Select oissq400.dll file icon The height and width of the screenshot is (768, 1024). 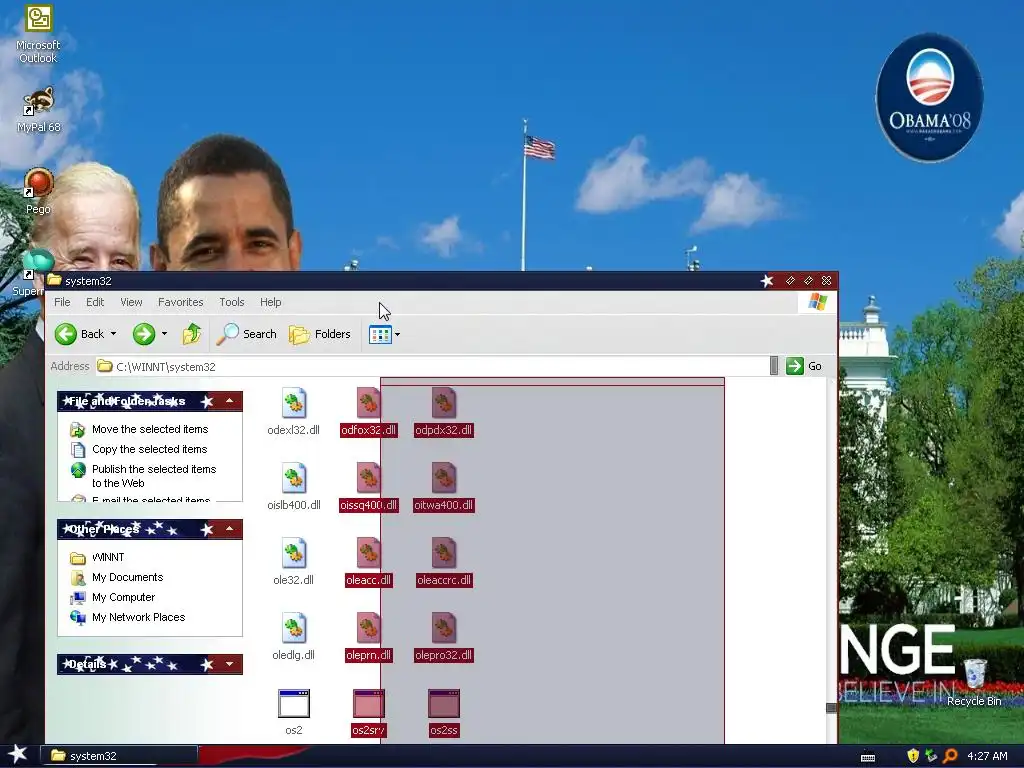click(x=368, y=477)
